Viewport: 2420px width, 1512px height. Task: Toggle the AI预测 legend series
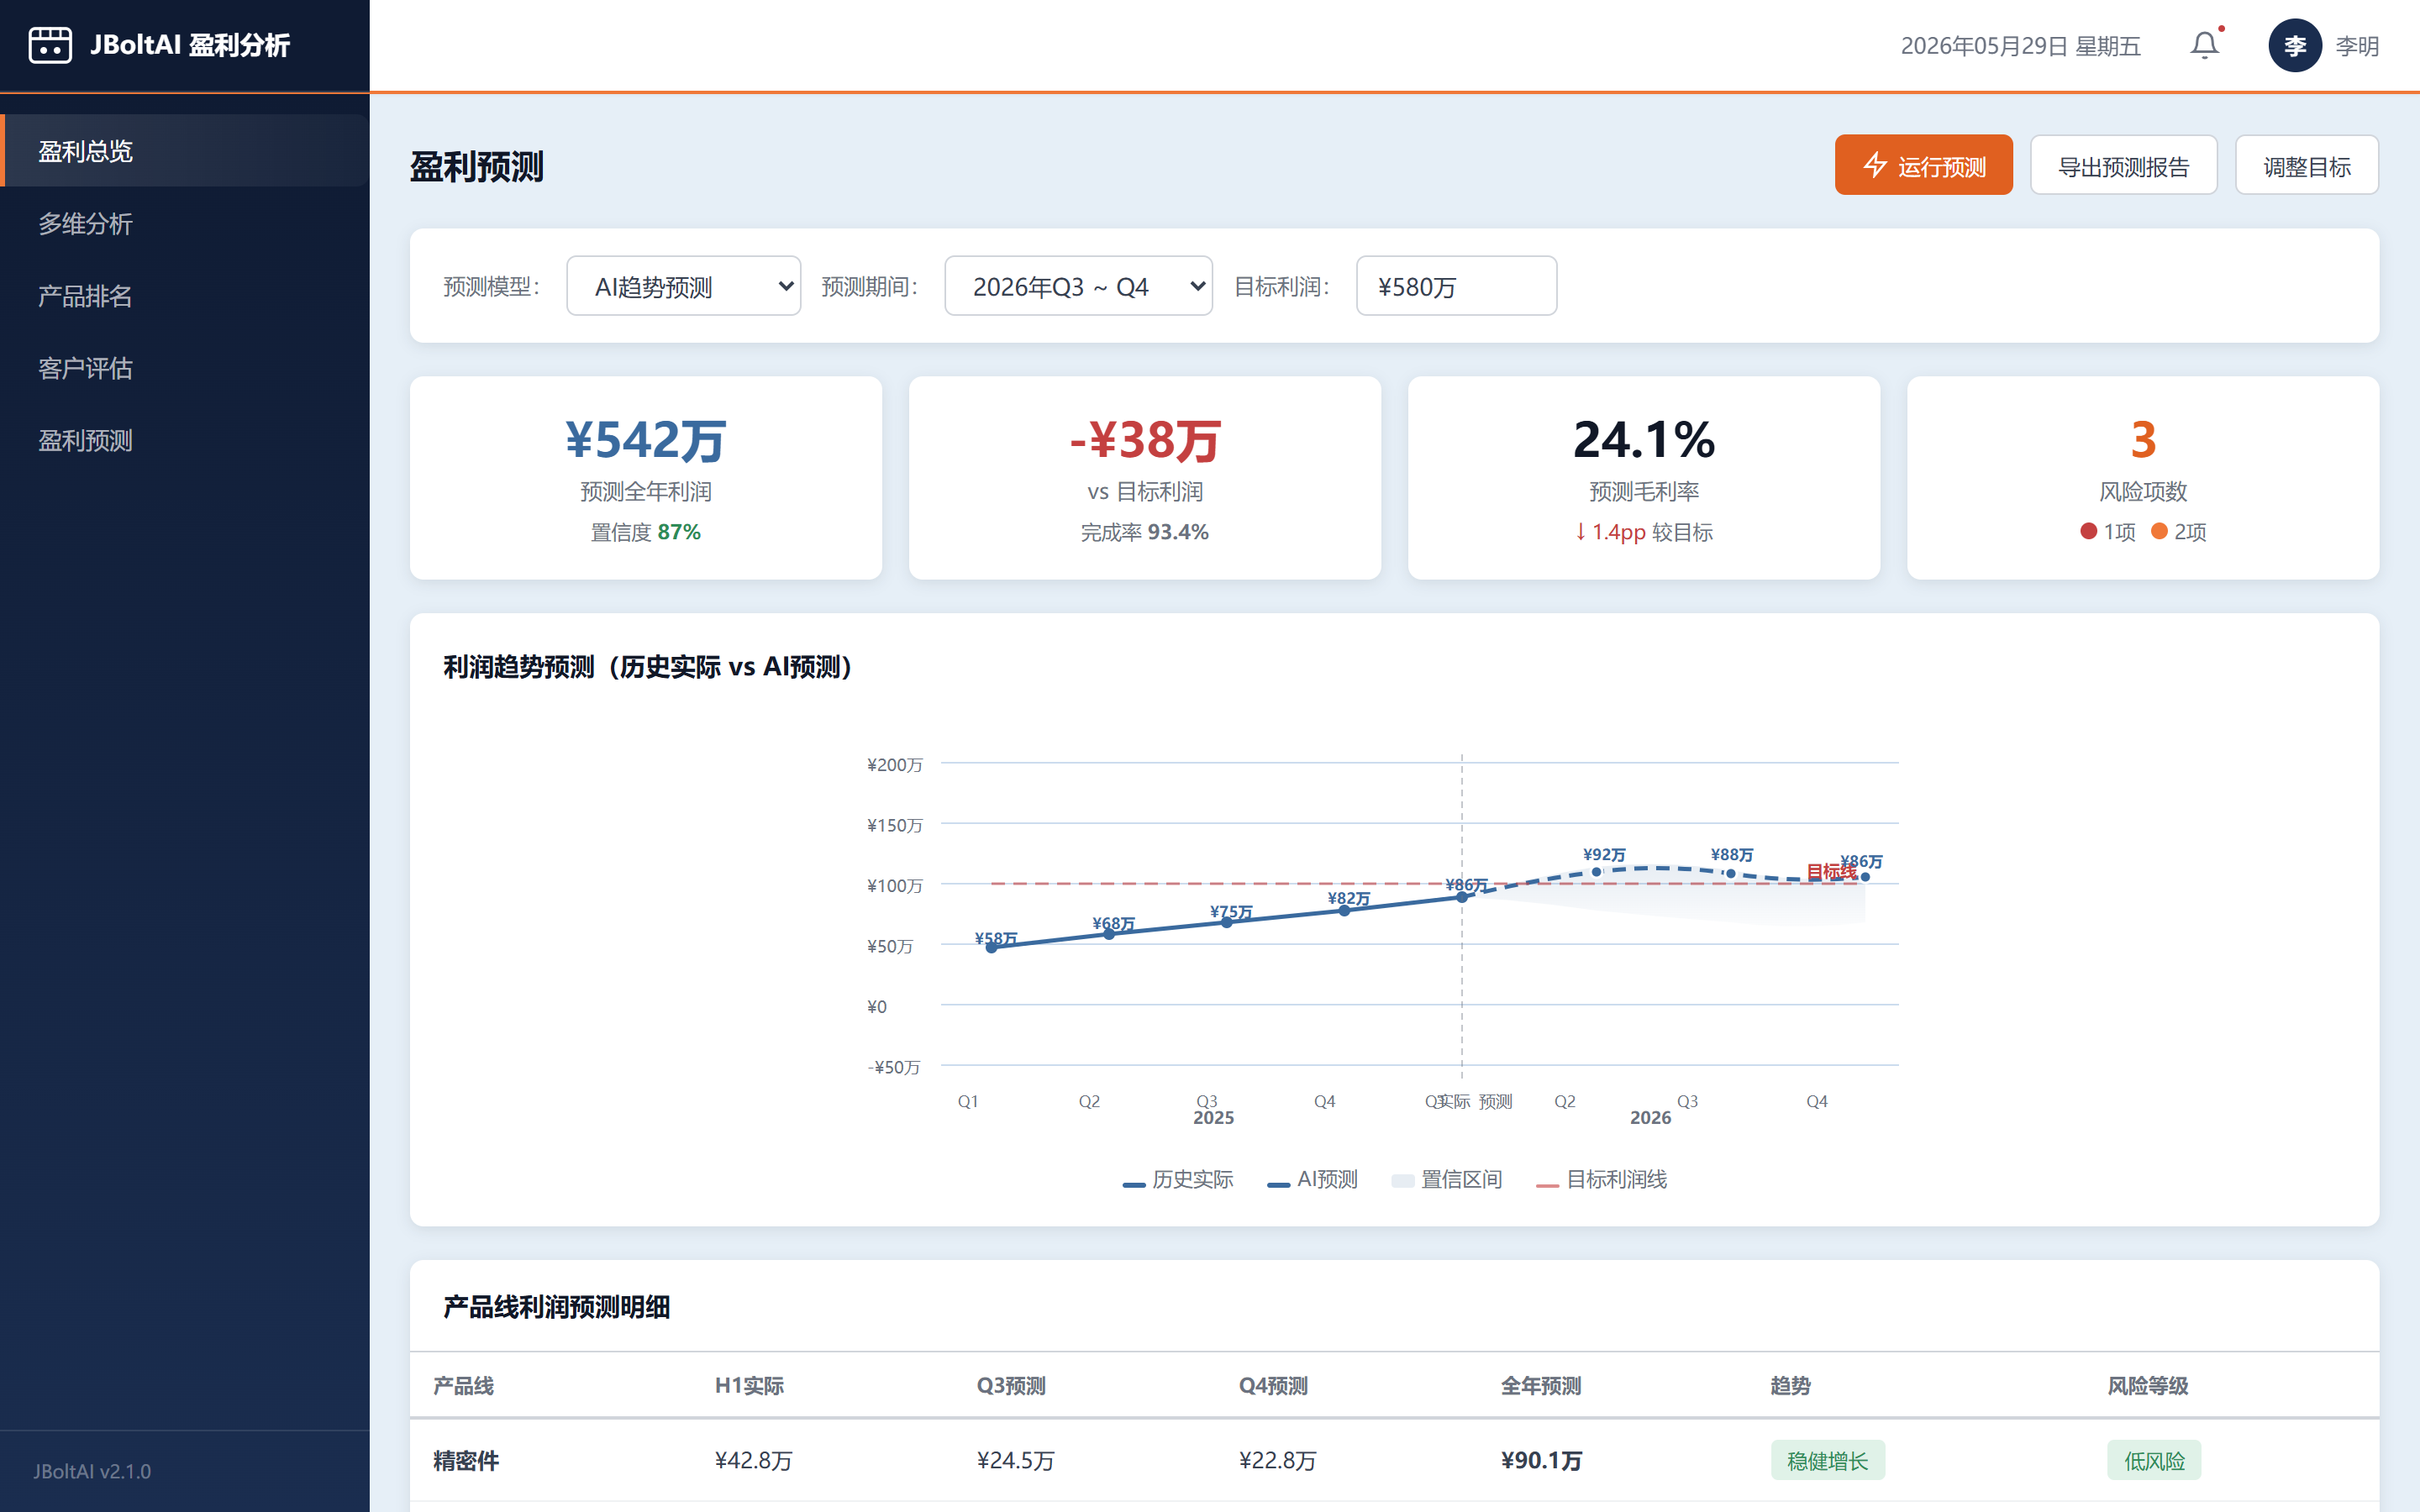(1312, 1180)
